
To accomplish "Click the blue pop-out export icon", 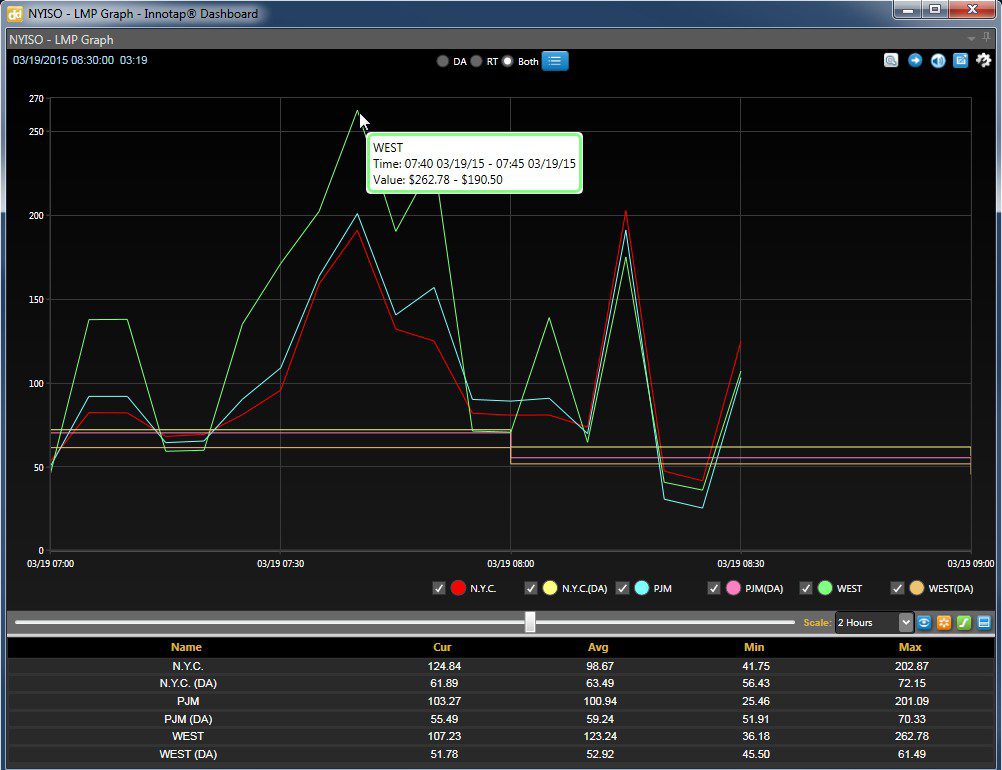I will tap(960, 60).
